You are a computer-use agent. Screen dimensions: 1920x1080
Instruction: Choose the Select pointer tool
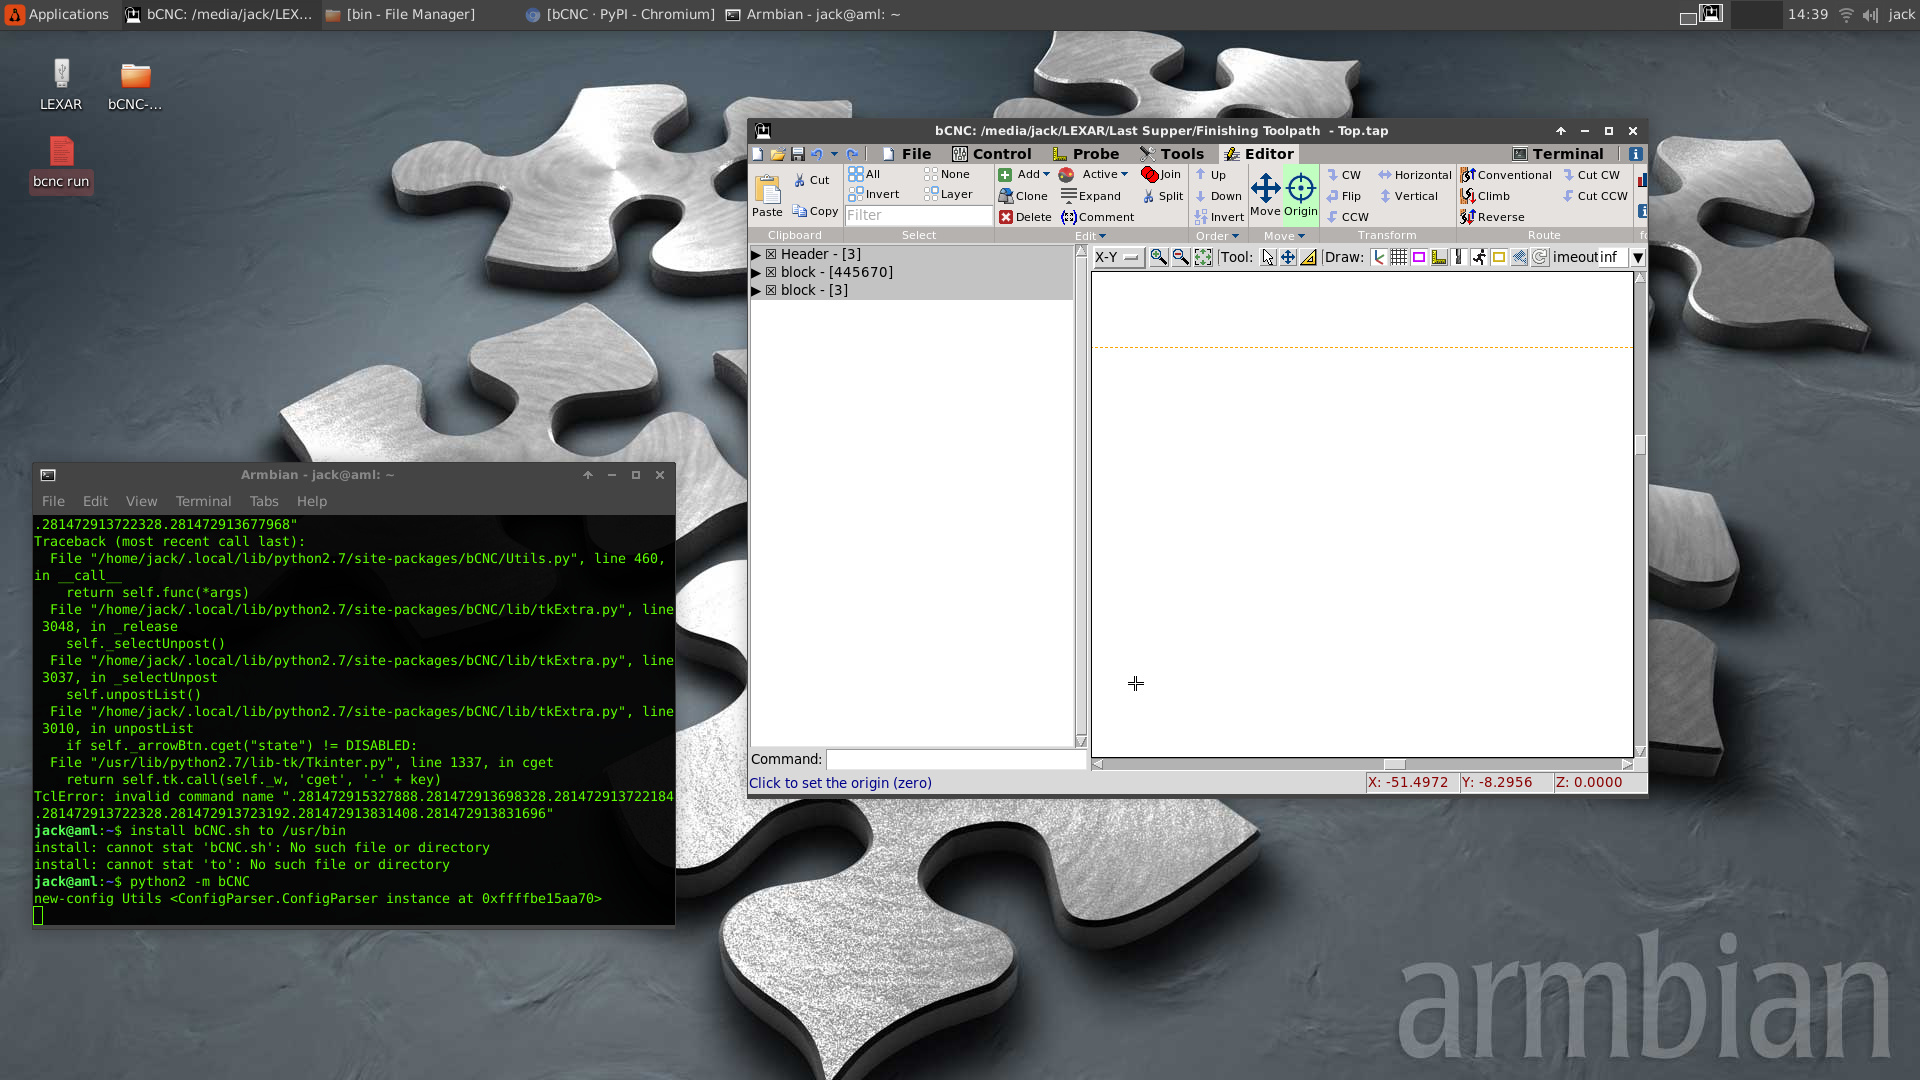(1268, 257)
